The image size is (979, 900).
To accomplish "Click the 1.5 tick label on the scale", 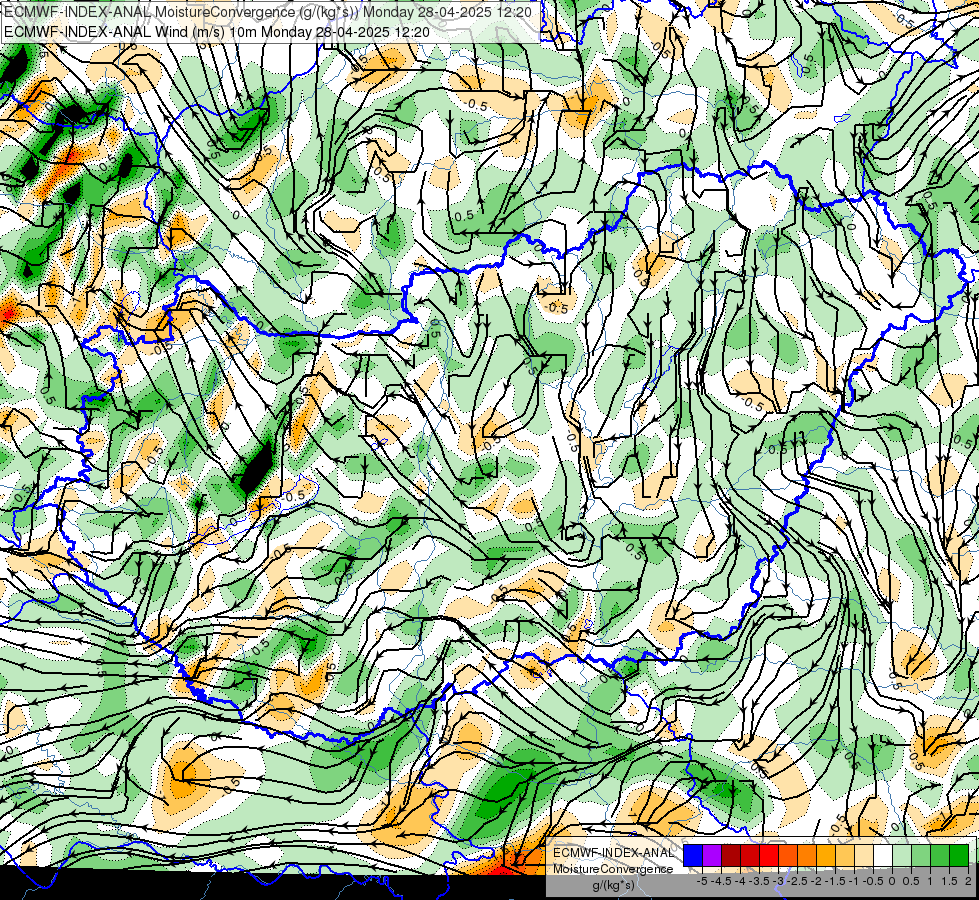I will tap(949, 881).
